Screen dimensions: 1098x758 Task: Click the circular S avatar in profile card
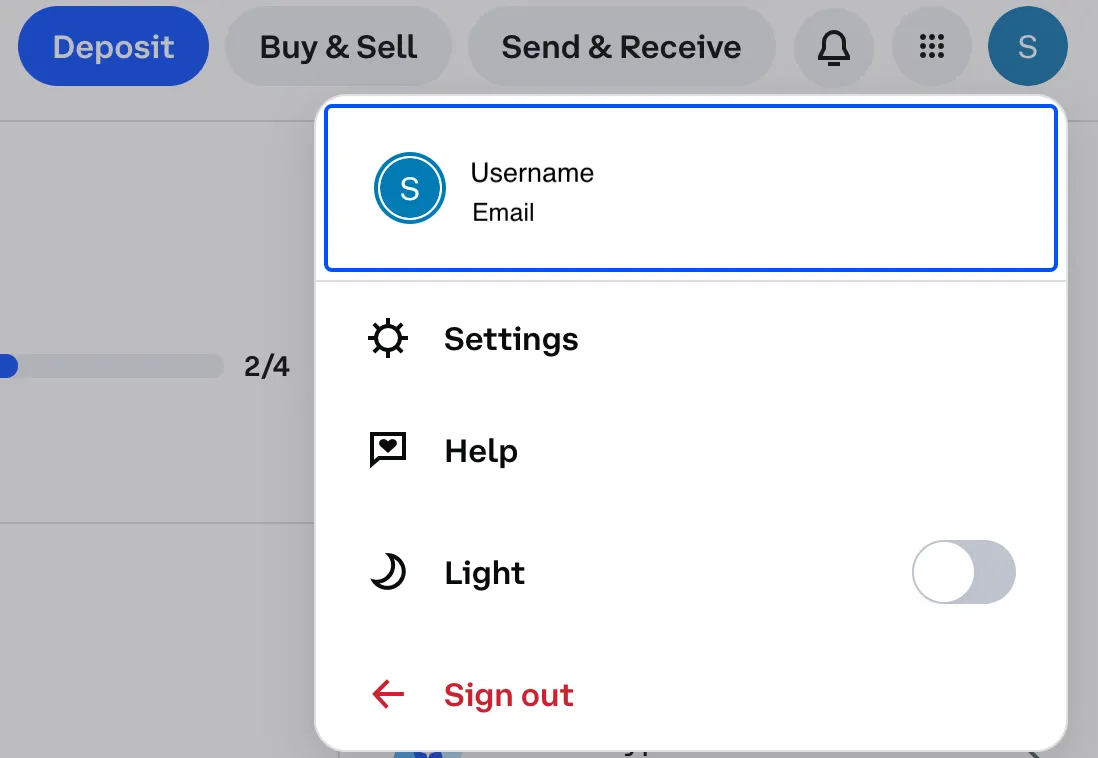[410, 188]
